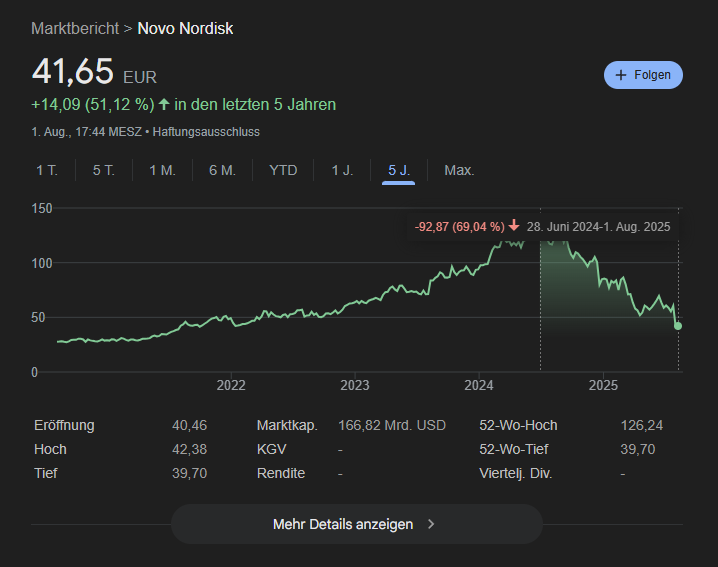Viewport: 718px width, 567px height.
Task: Open the Marktbericht breadcrumb link
Action: 75,28
